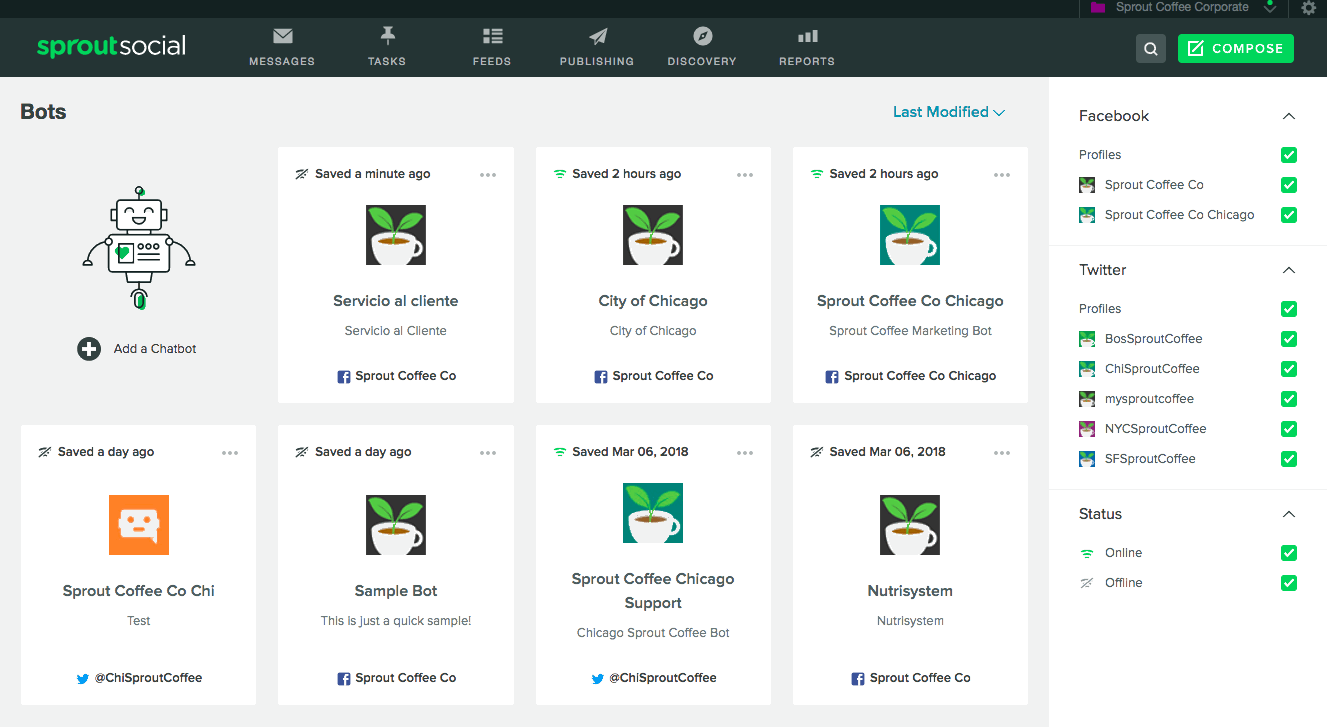The width and height of the screenshot is (1327, 727).
Task: Click the search magnifier icon
Action: pyautogui.click(x=1151, y=49)
